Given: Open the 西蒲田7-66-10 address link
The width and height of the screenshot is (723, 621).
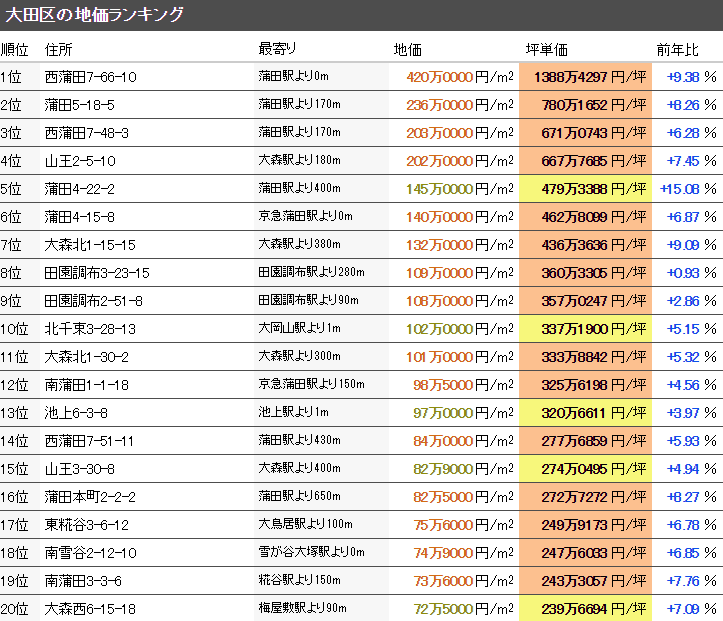Looking at the screenshot, I should (x=91, y=77).
